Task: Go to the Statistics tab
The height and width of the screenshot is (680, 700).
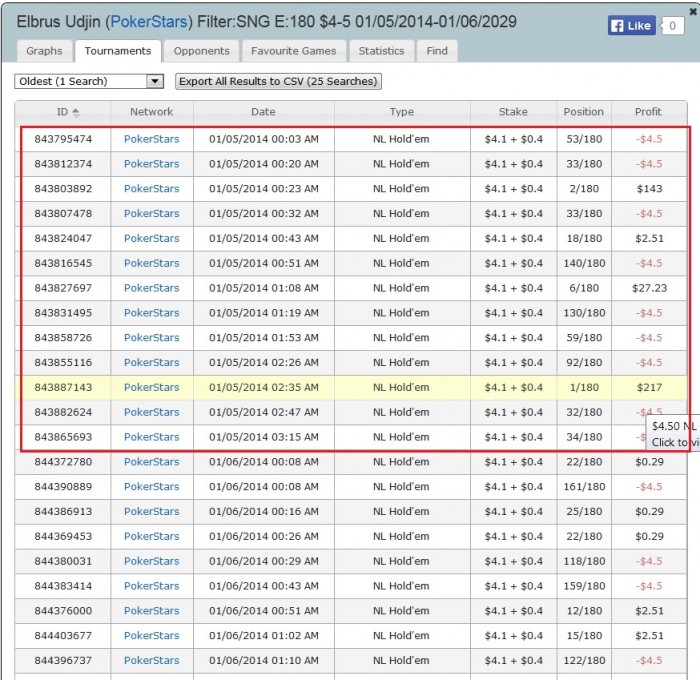Action: (381, 51)
